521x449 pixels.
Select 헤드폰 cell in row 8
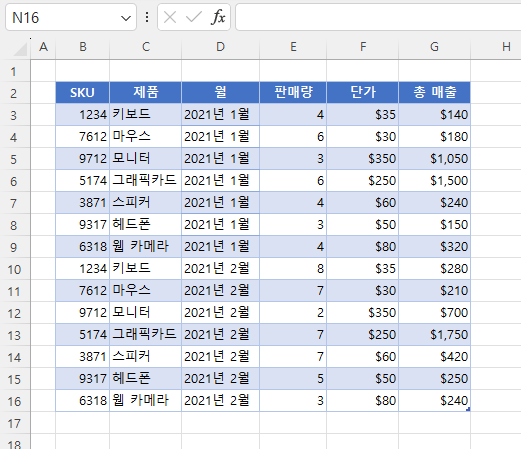146,225
